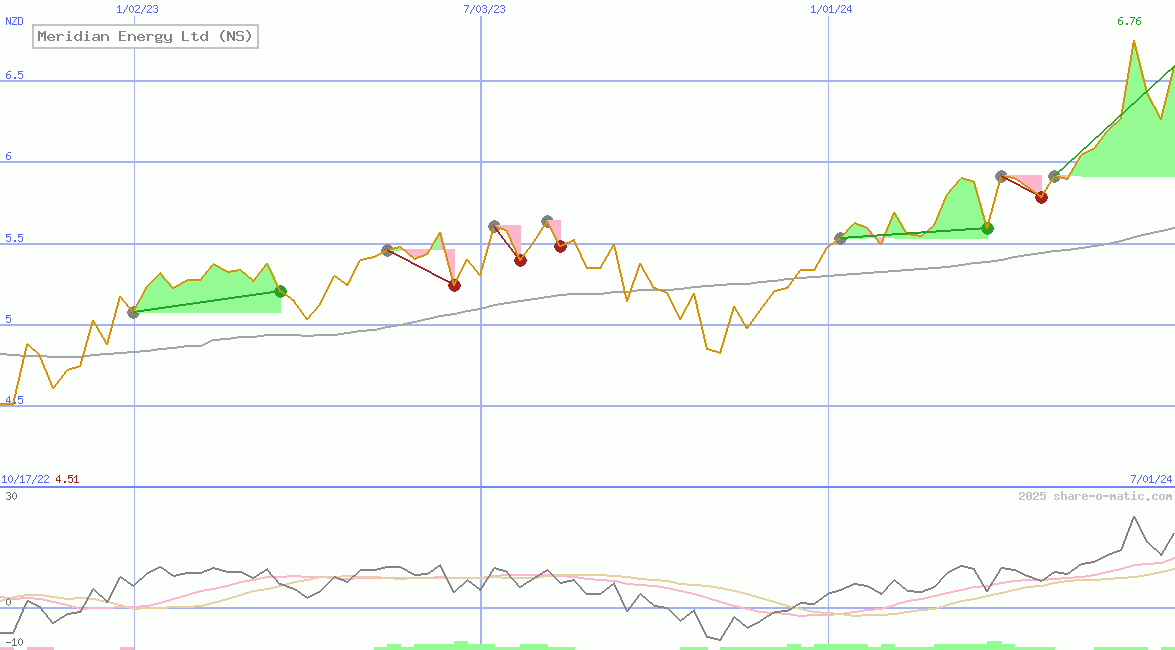Select gray entry marker just right of 7/03/23
The height and width of the screenshot is (650, 1175).
point(494,226)
